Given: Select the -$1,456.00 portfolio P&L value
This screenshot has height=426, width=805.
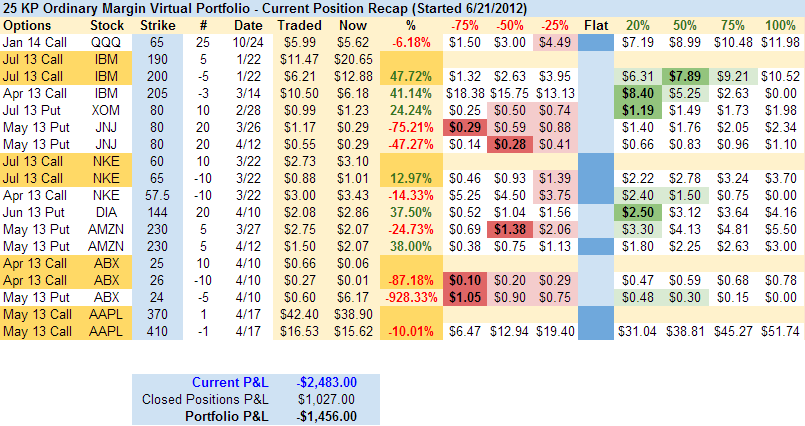Looking at the screenshot, I should pyautogui.click(x=328, y=416).
